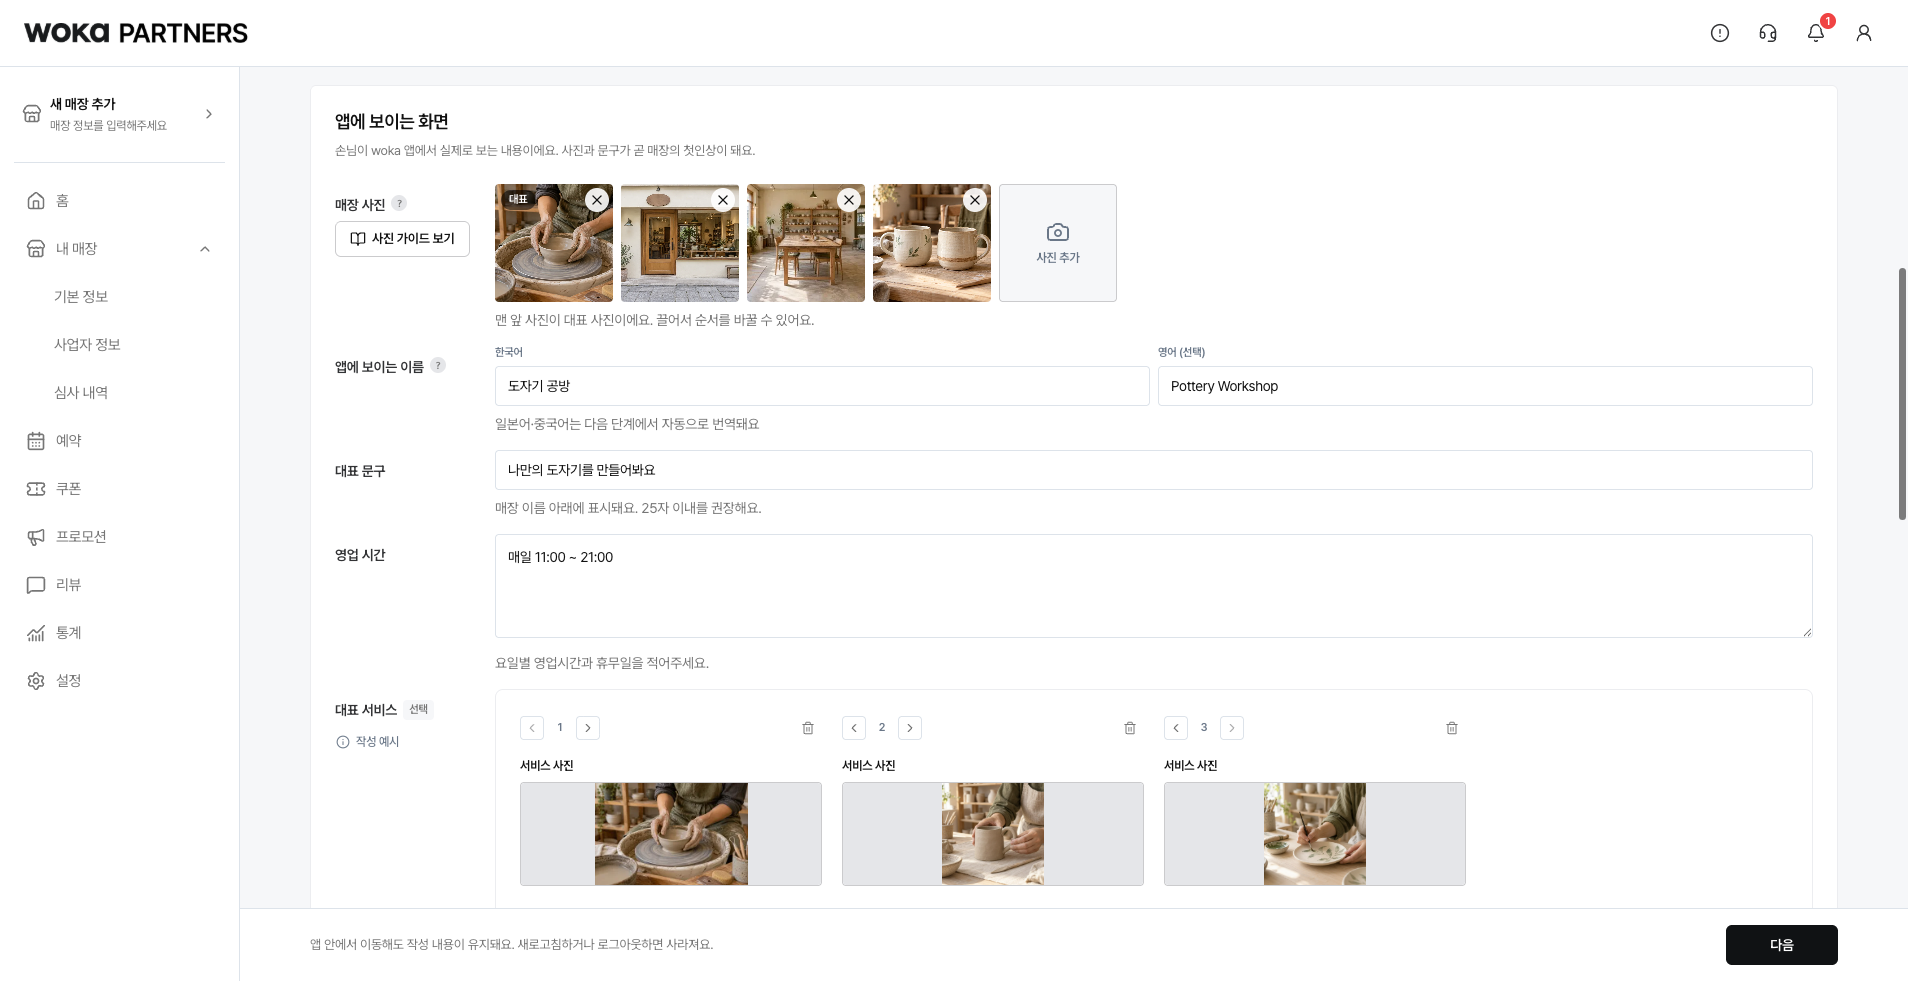Click the WOKA PARTNERS logo

pyautogui.click(x=136, y=33)
